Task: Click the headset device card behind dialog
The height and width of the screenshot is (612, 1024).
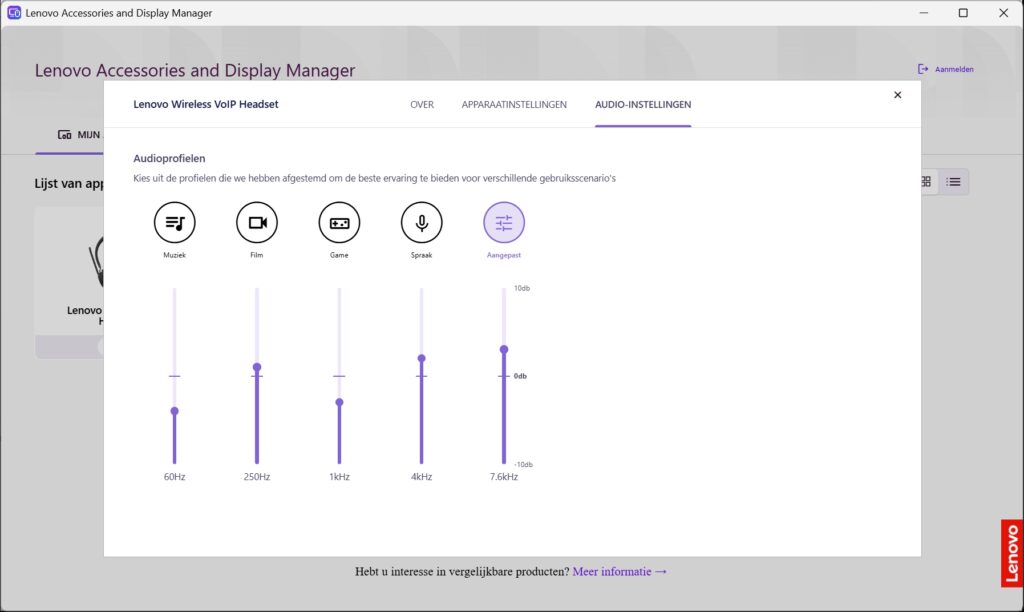Action: tap(69, 282)
